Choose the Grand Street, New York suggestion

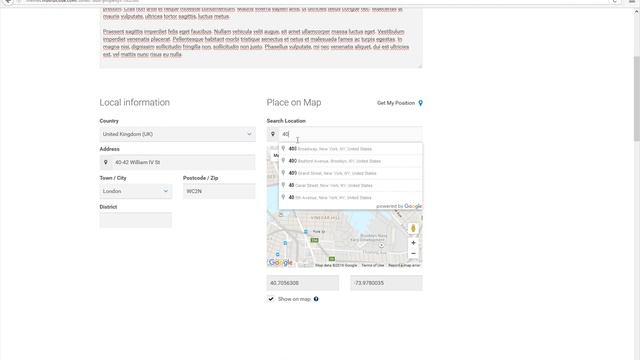click(351, 173)
